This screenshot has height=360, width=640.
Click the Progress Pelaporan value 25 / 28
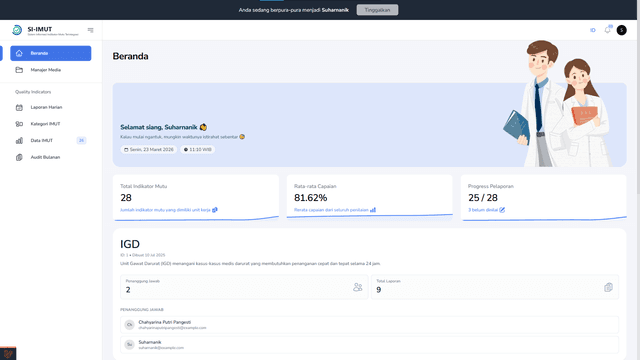click(x=483, y=198)
